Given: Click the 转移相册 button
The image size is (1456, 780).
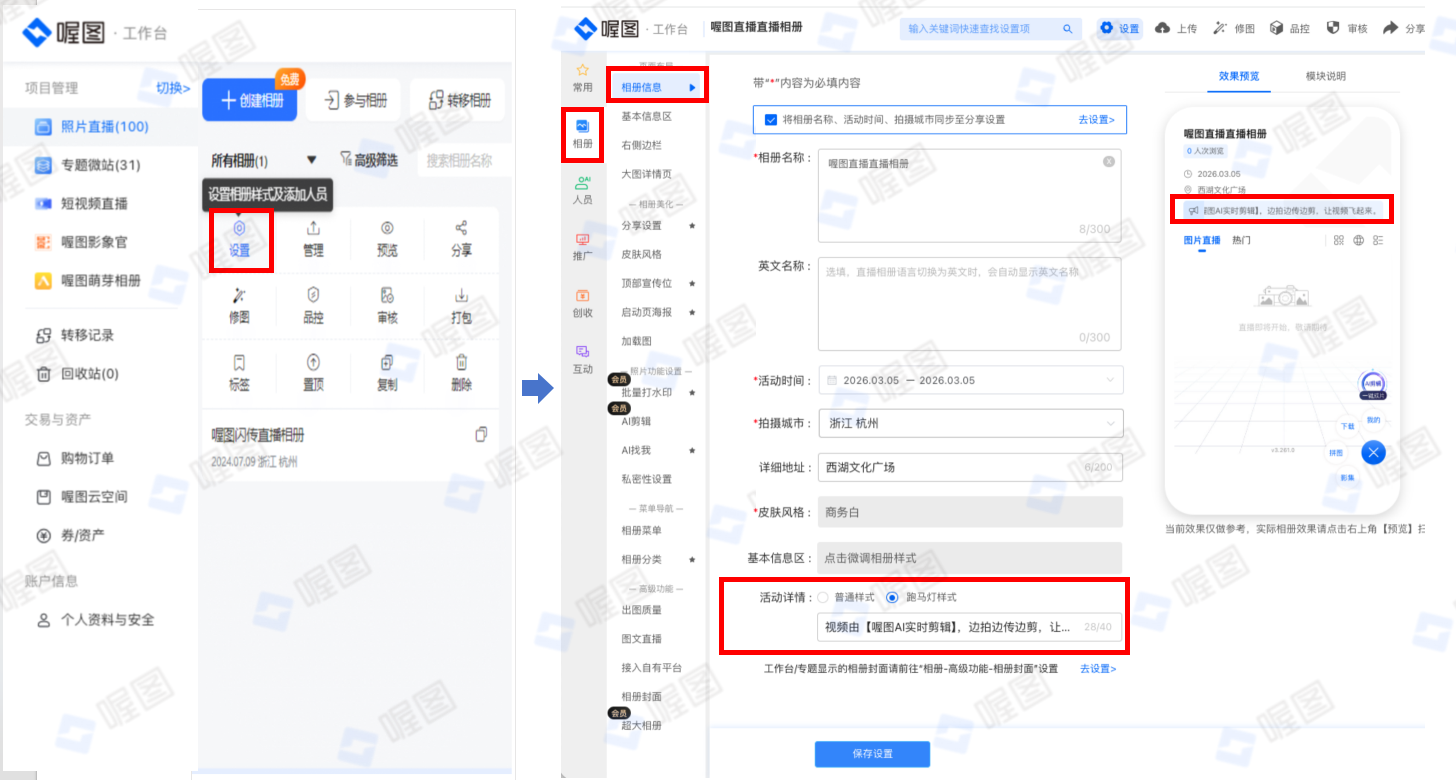Looking at the screenshot, I should coord(458,100).
